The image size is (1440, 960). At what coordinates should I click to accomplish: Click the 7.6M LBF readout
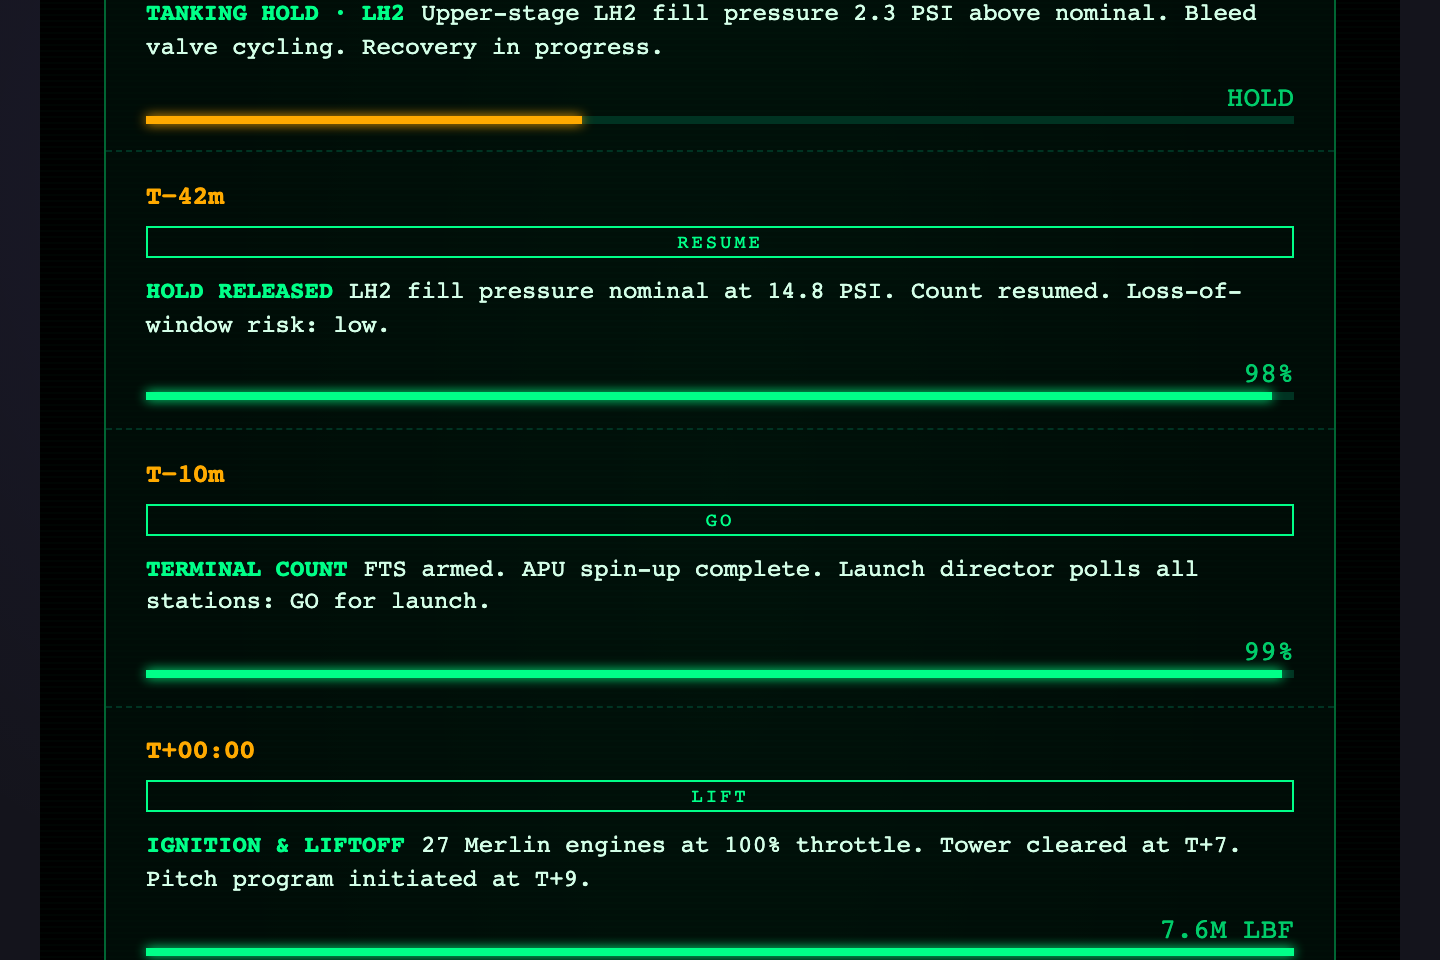tap(1227, 930)
